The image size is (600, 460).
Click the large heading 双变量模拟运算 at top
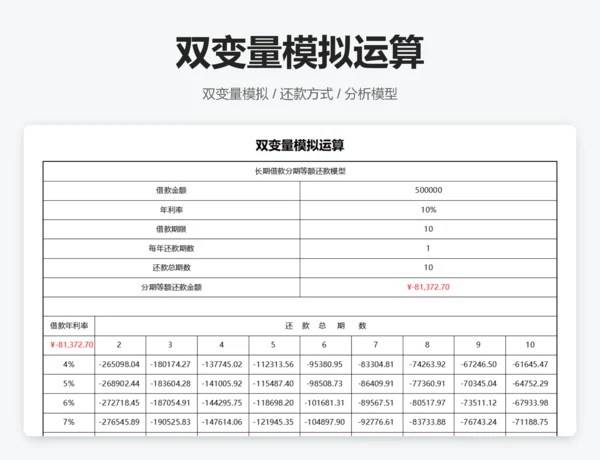299,52
